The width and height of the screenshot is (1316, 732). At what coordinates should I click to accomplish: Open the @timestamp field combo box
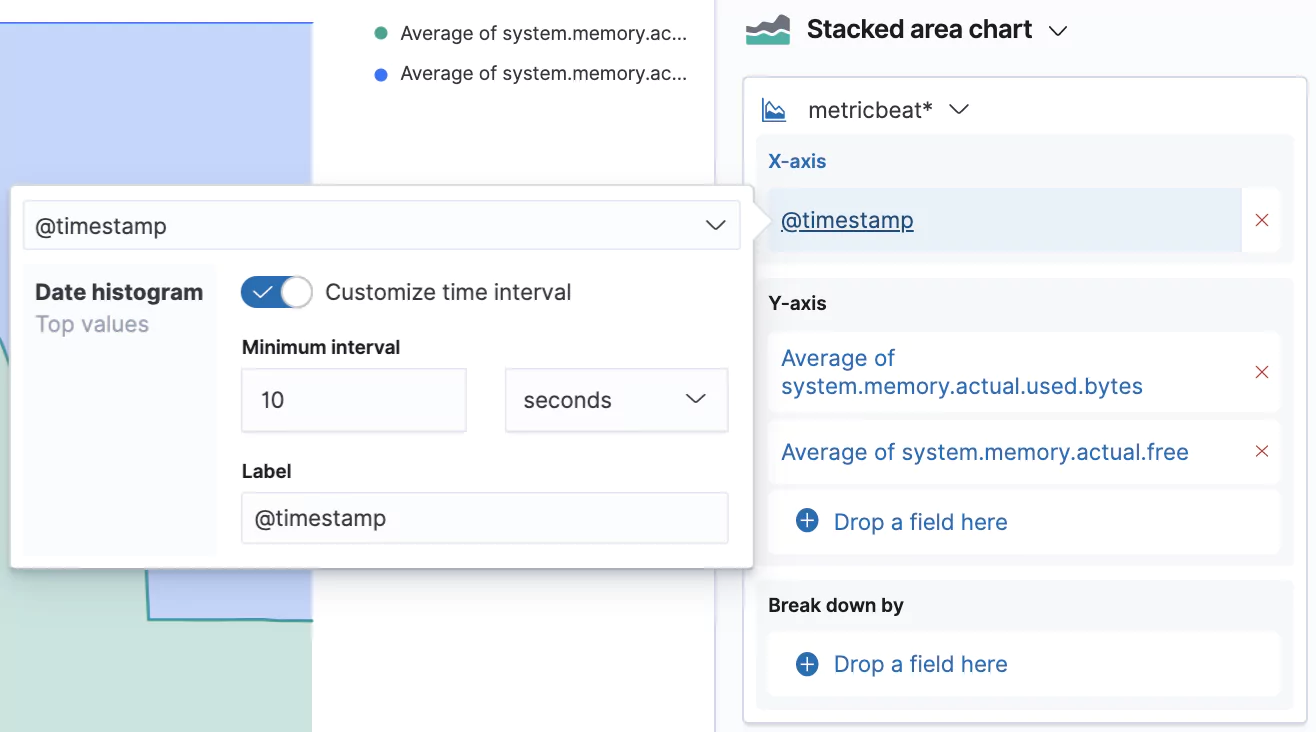coord(381,226)
